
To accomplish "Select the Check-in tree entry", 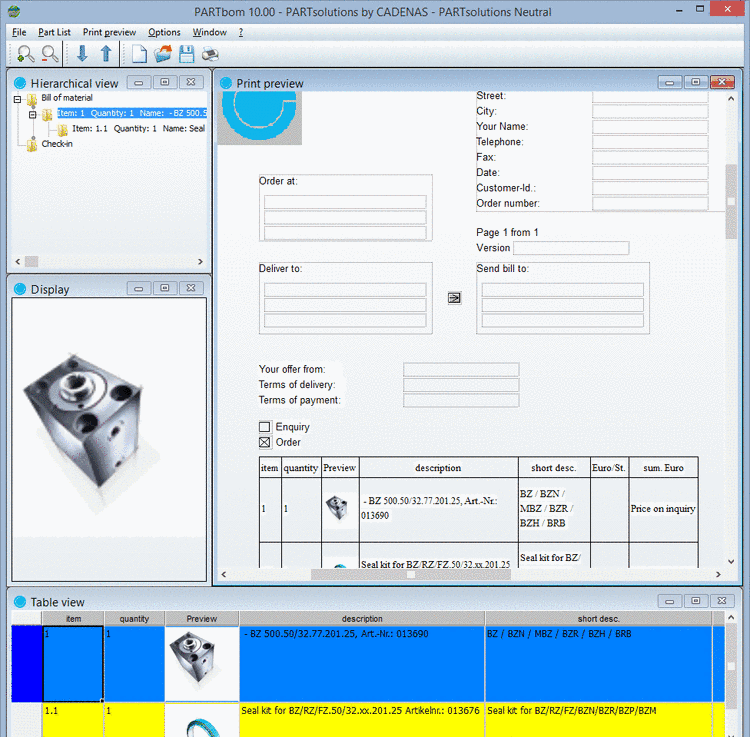I will coord(57,144).
